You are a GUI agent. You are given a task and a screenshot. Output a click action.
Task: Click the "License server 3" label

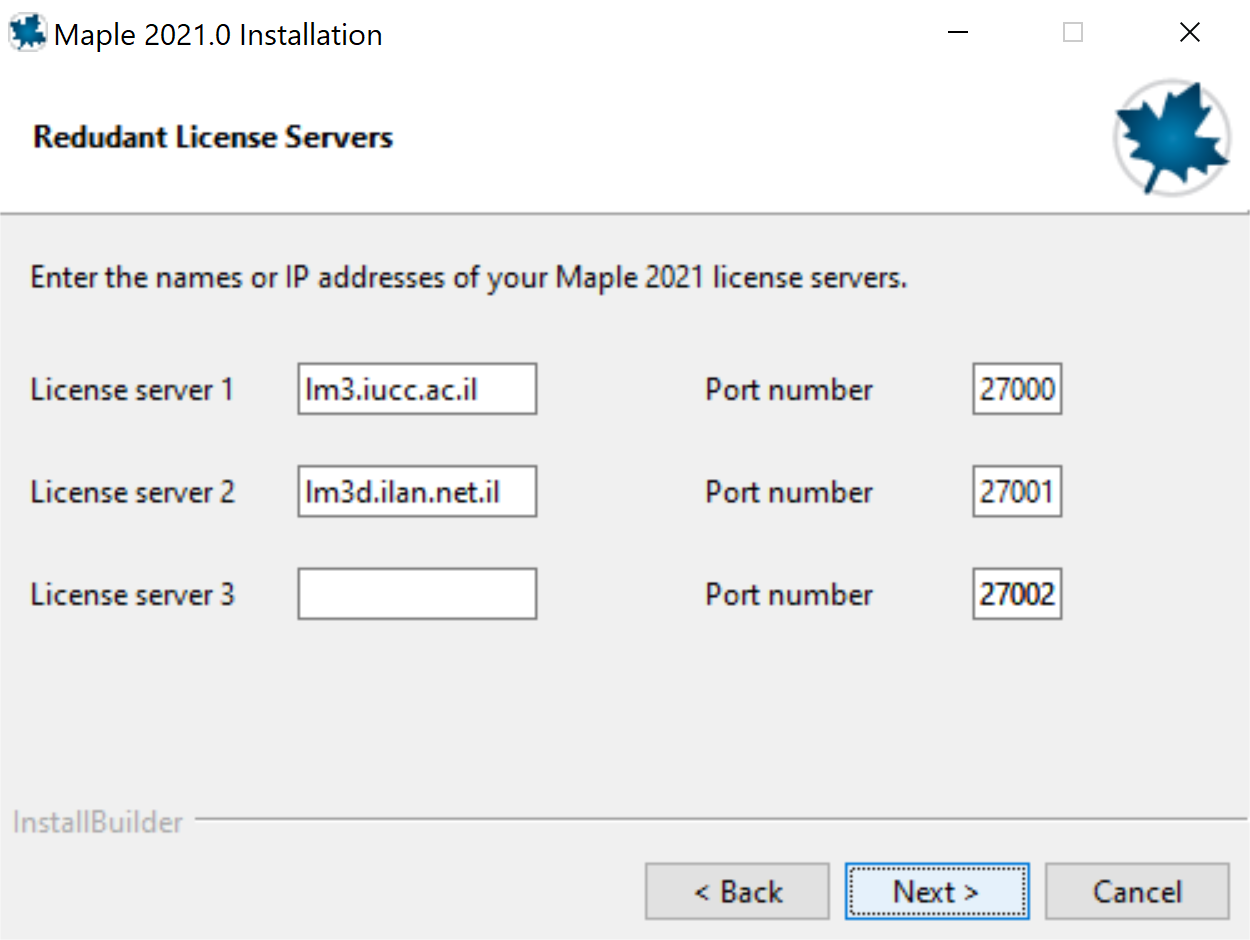click(133, 595)
